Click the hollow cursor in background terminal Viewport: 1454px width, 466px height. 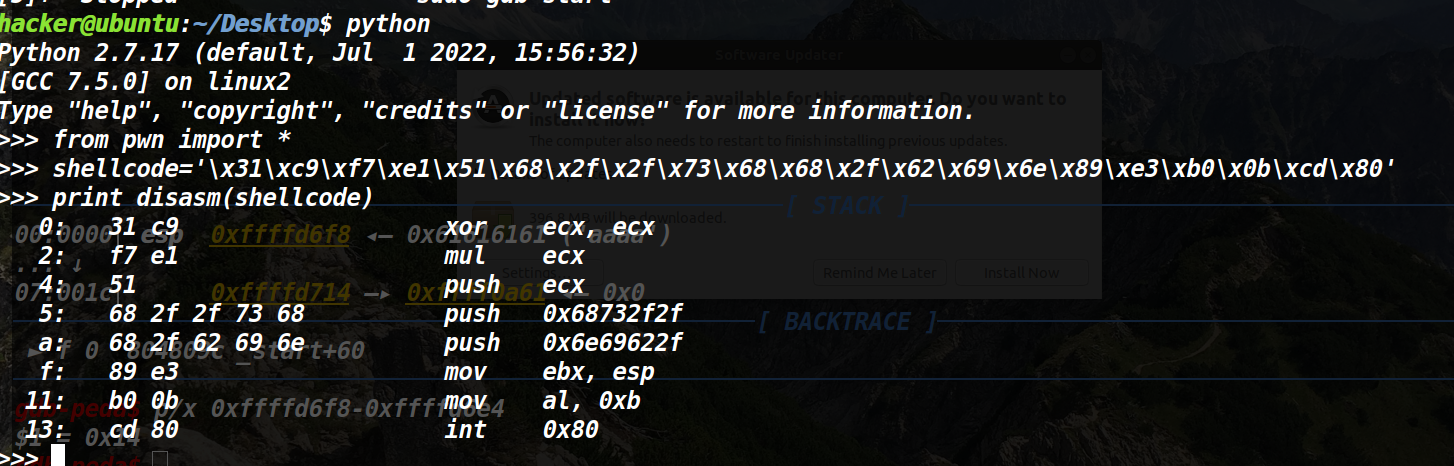[161, 458]
